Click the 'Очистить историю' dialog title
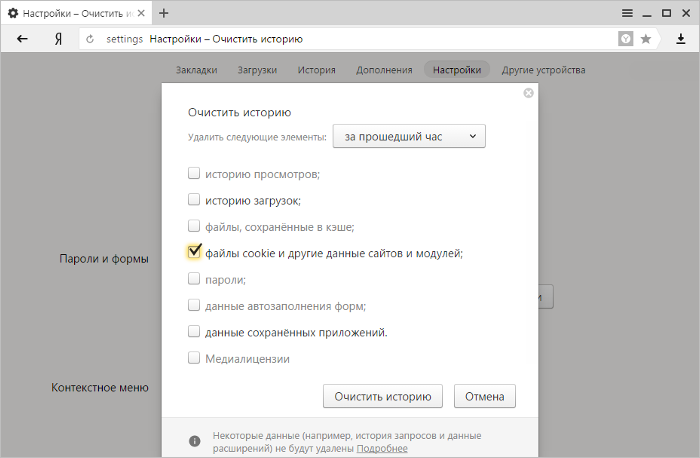Viewport: 700px width, 458px height. [x=239, y=112]
